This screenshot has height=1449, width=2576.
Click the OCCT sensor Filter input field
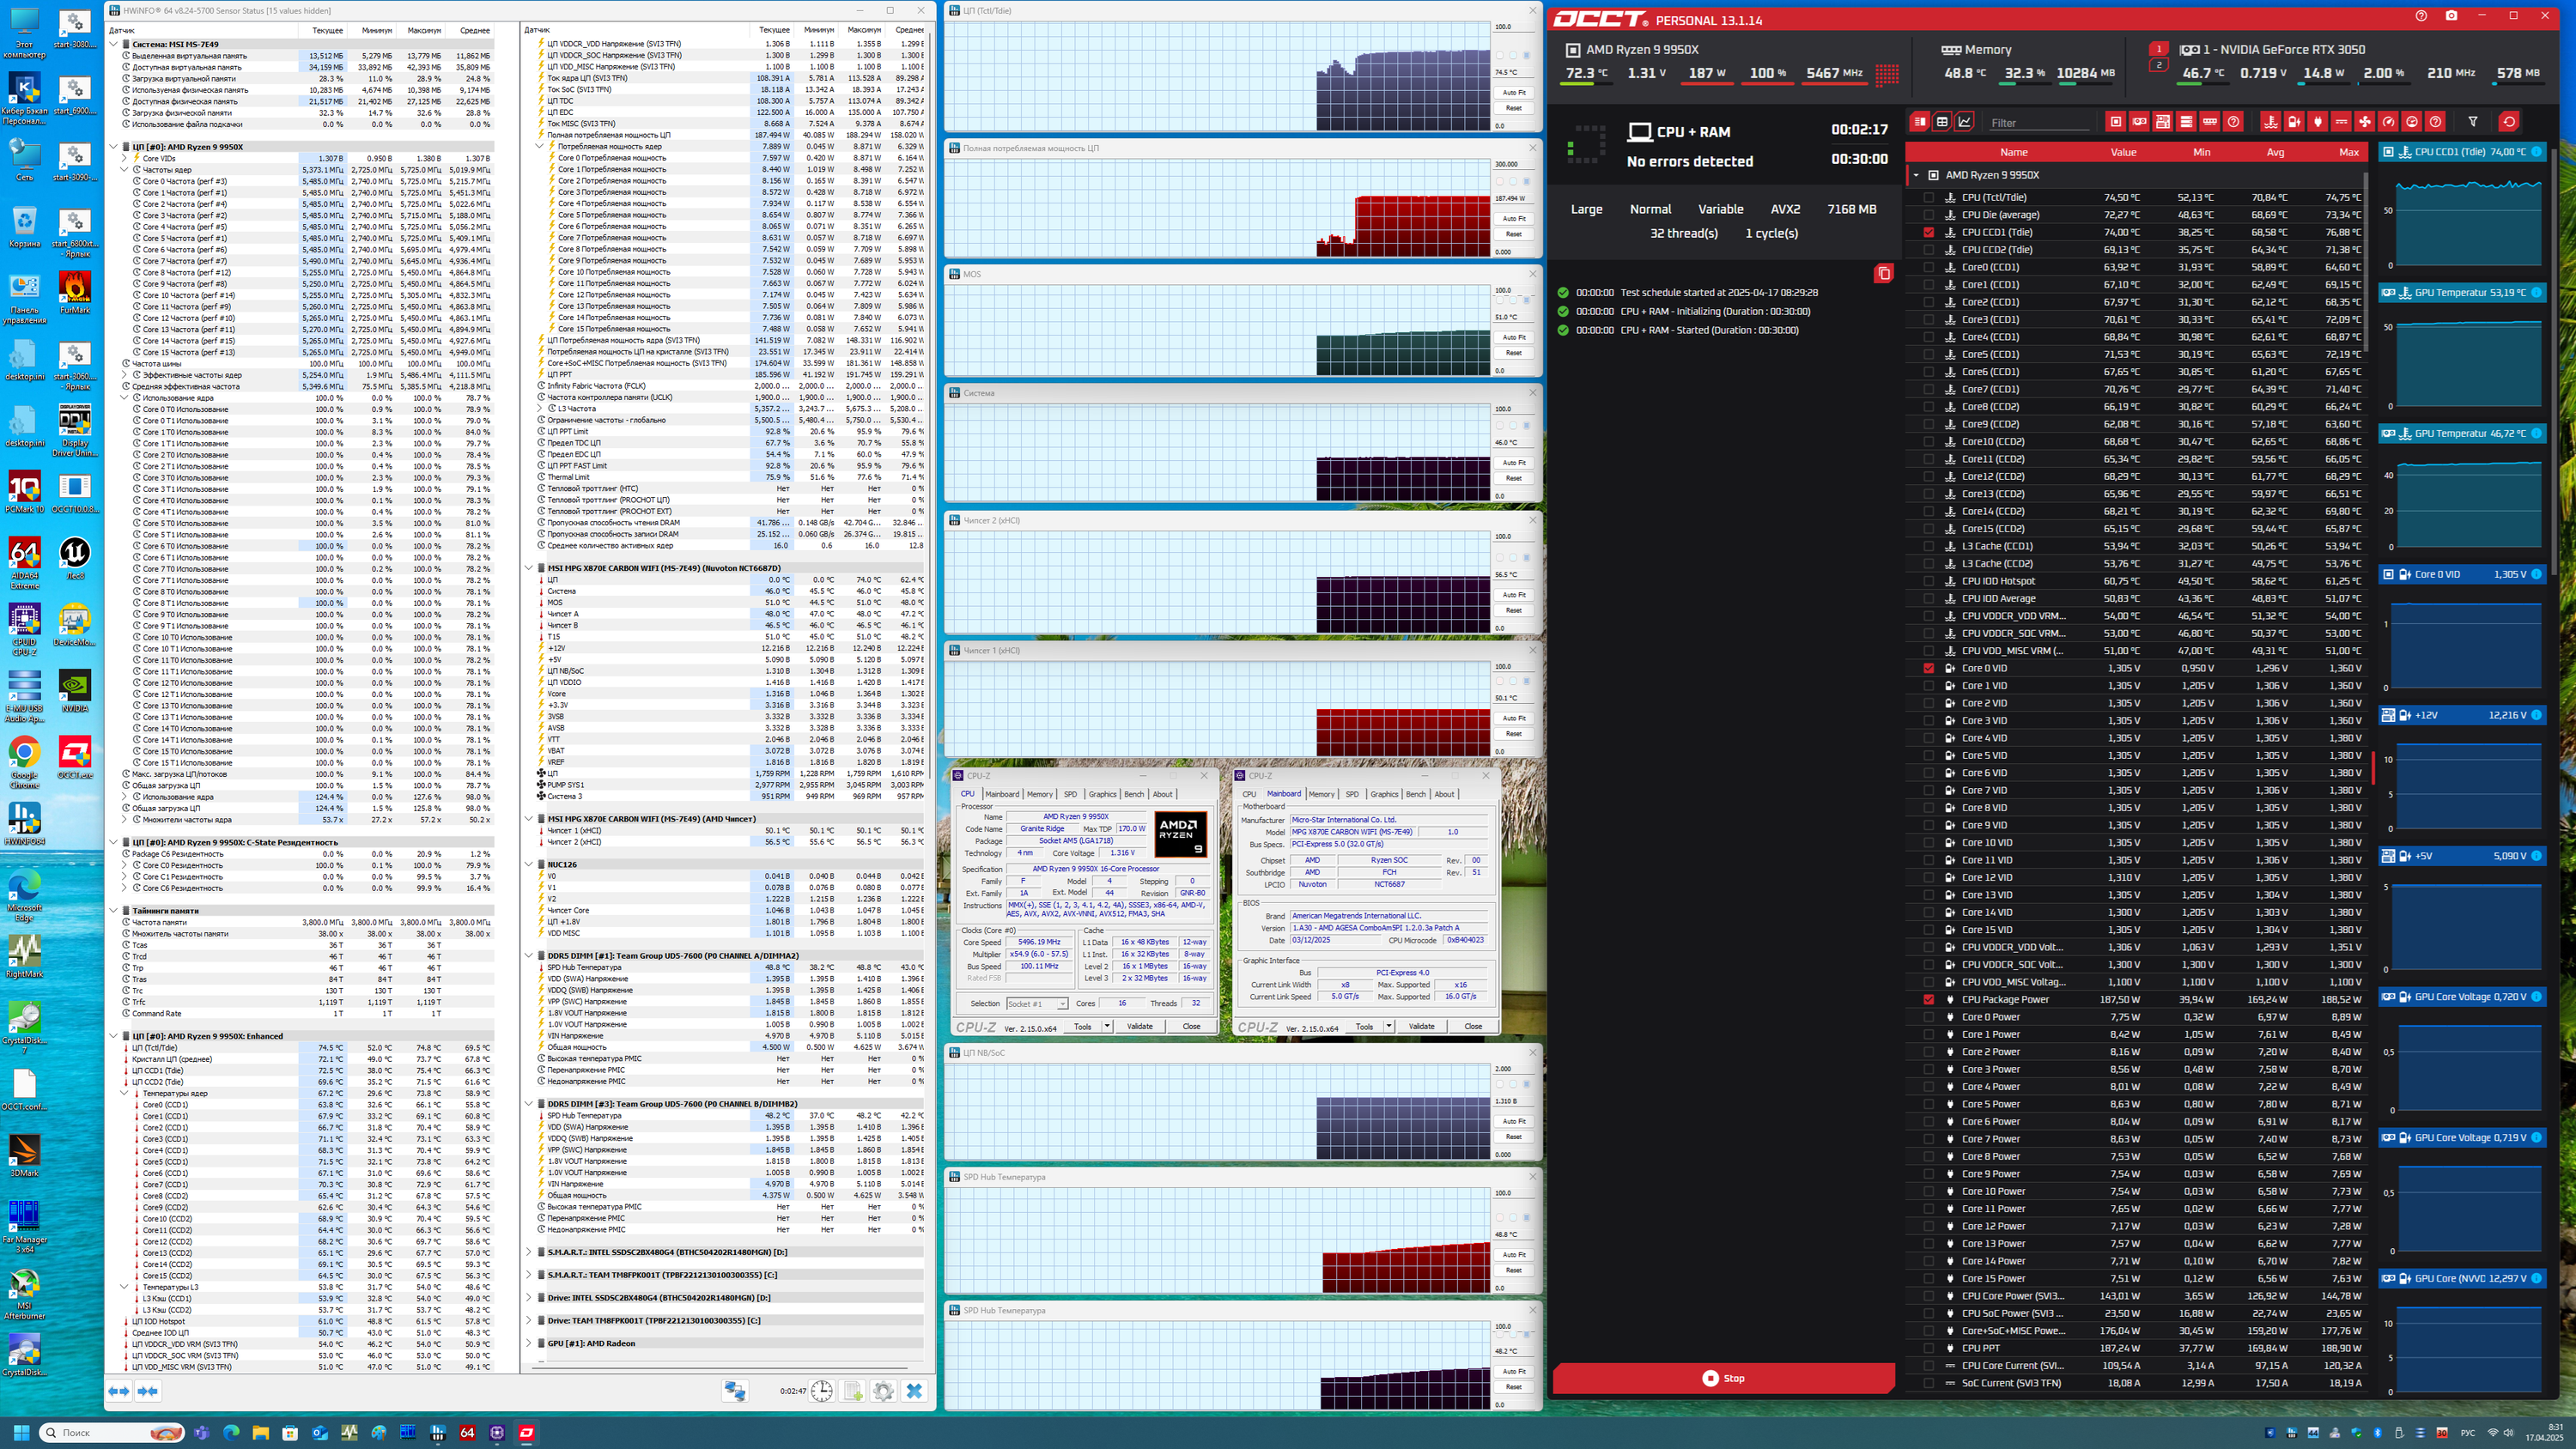2039,123
